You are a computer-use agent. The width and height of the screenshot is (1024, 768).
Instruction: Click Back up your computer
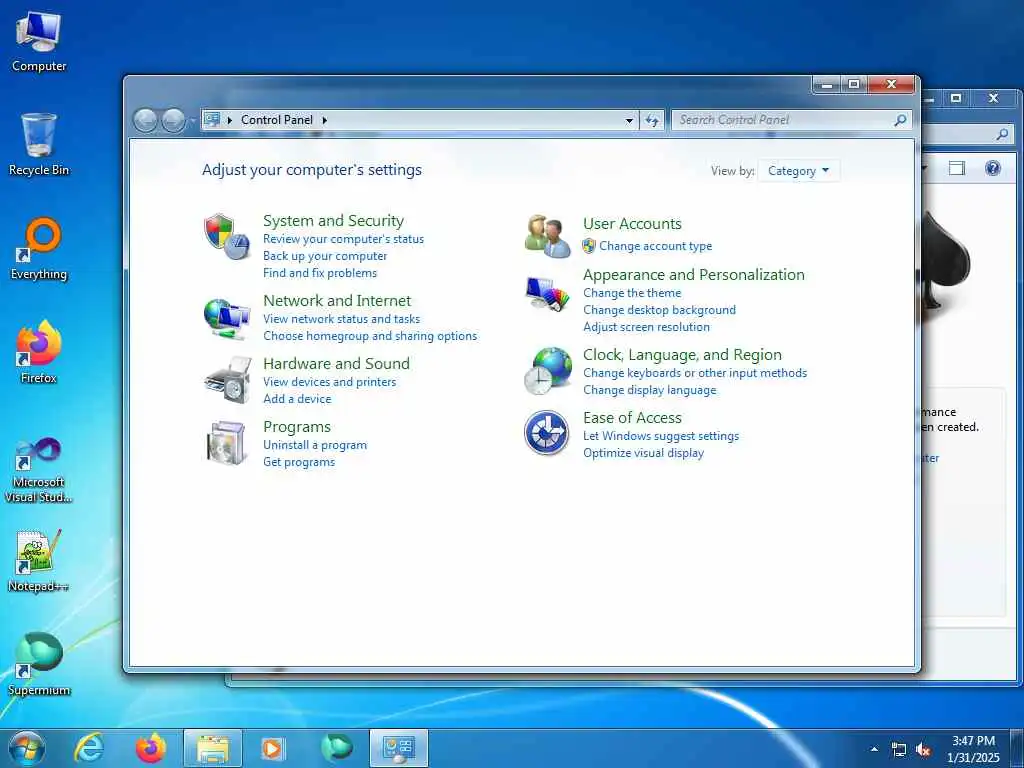click(325, 256)
